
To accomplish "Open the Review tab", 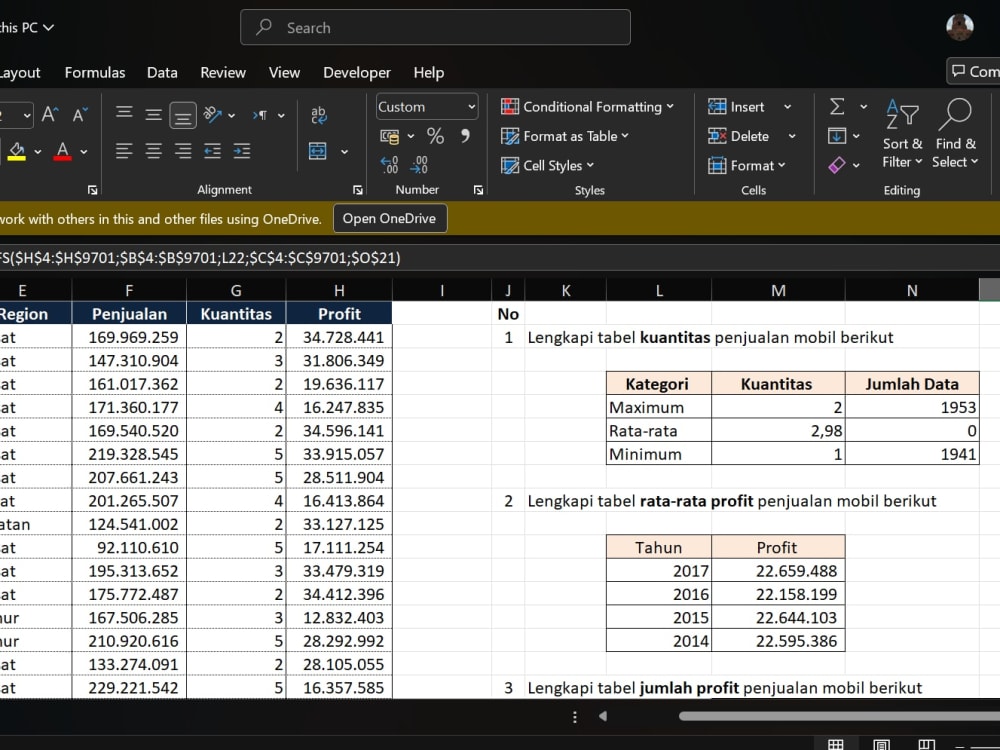I will coord(223,73).
